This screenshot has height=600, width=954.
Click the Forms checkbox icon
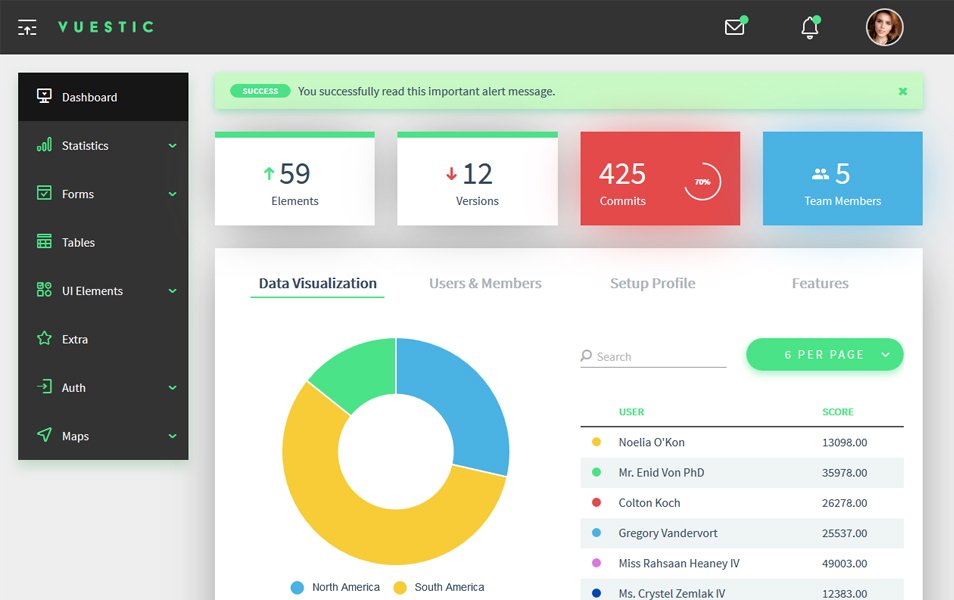(44, 193)
